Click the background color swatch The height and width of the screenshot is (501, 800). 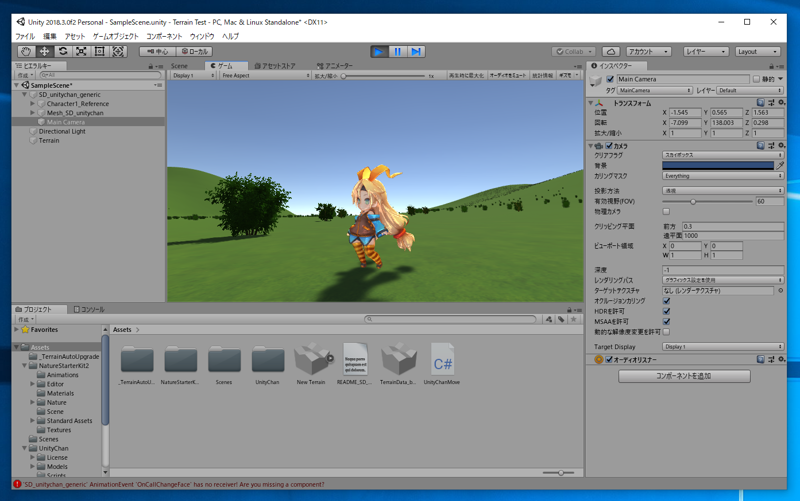pyautogui.click(x=718, y=165)
